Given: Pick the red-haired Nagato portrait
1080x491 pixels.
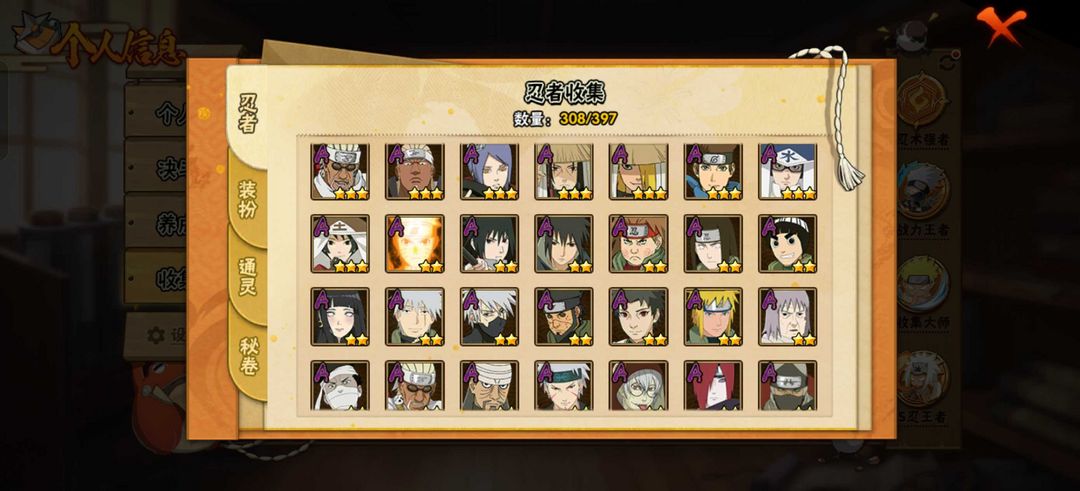Looking at the screenshot, I should point(713,386).
